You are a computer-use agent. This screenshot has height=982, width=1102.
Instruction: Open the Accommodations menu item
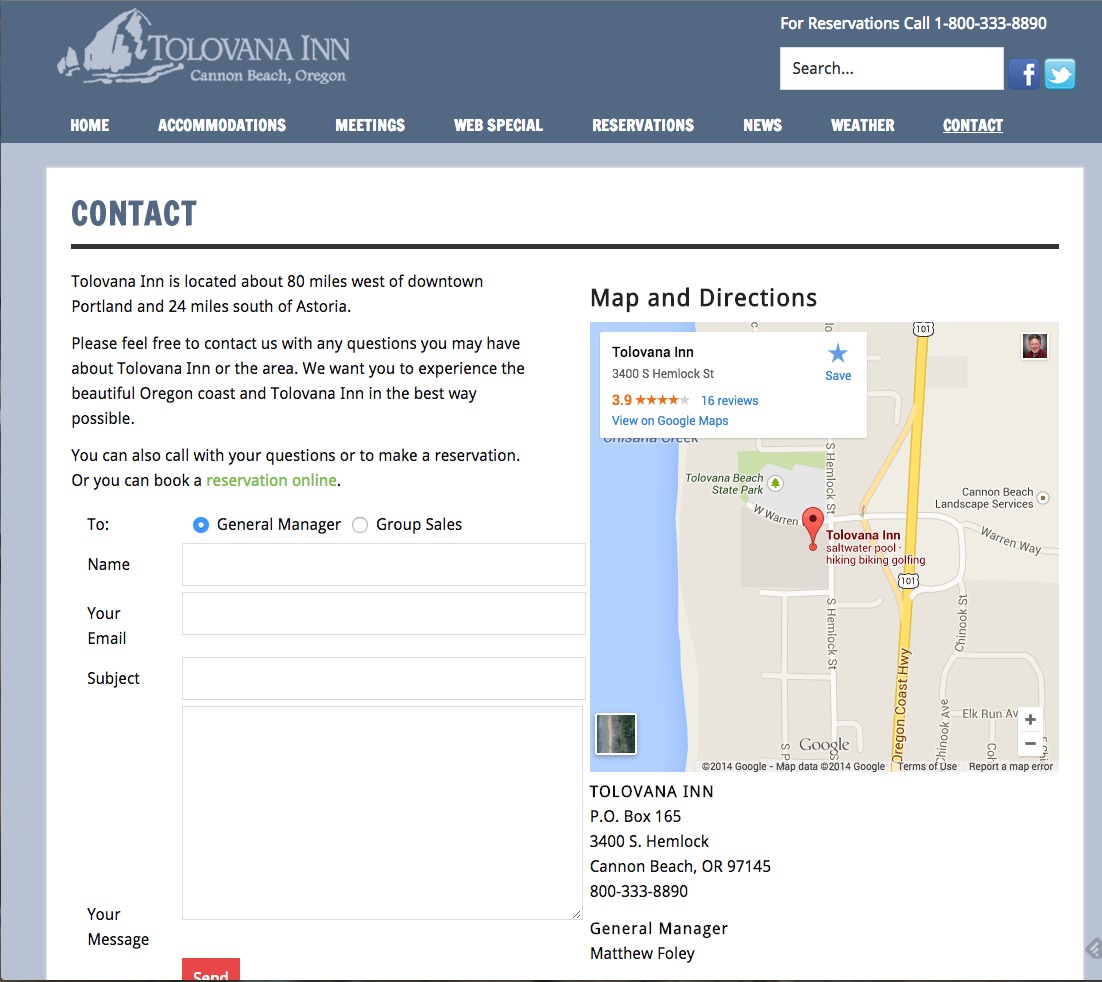click(222, 125)
